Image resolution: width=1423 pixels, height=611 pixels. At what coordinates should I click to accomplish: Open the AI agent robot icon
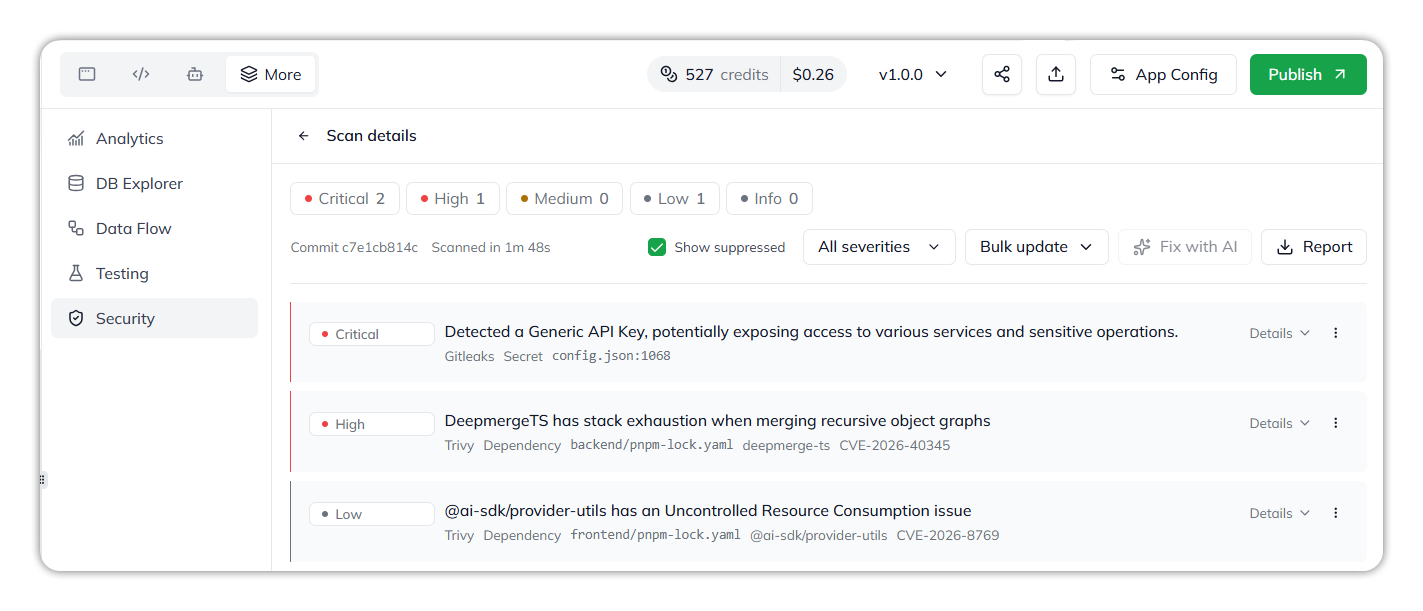click(x=195, y=74)
